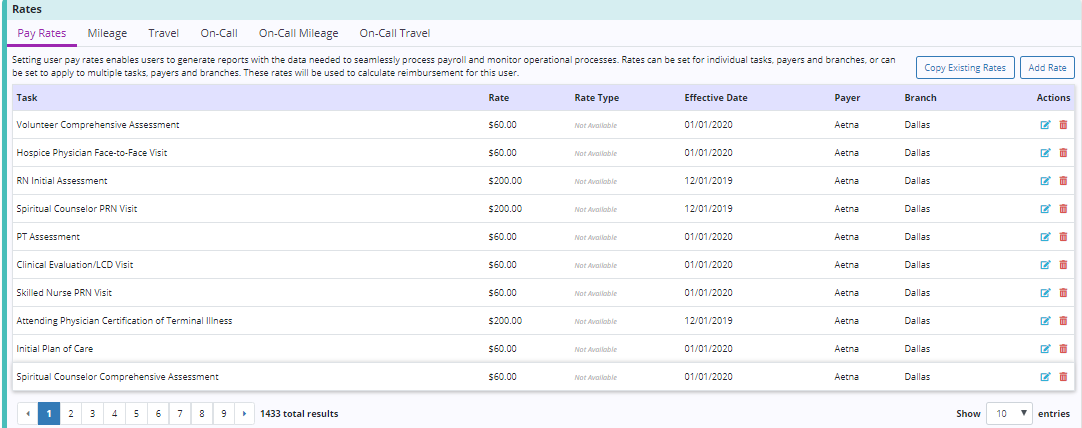Delete the Spiritual Counselor PRN Visit rate
Screen dimensions: 1082x428
[x=1063, y=209]
